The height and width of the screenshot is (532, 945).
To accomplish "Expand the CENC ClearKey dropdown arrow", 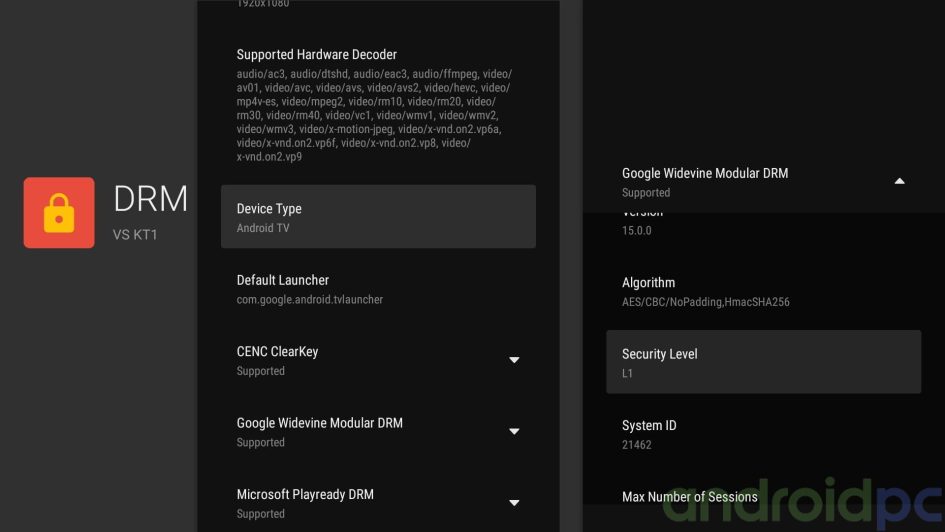I will pos(514,360).
